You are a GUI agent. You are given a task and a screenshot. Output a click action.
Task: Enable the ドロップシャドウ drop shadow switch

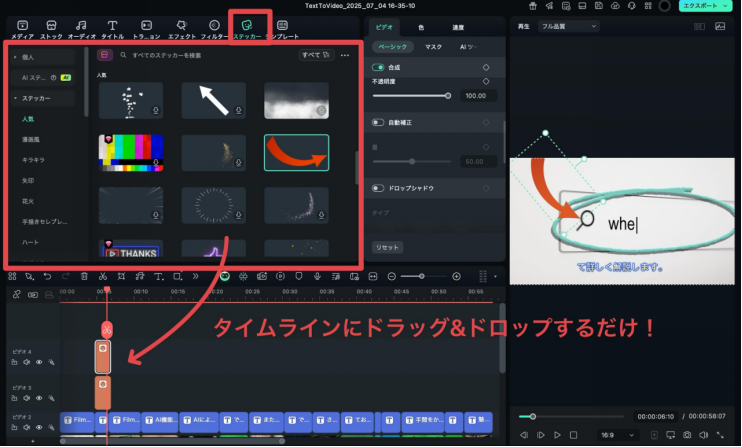coord(378,188)
